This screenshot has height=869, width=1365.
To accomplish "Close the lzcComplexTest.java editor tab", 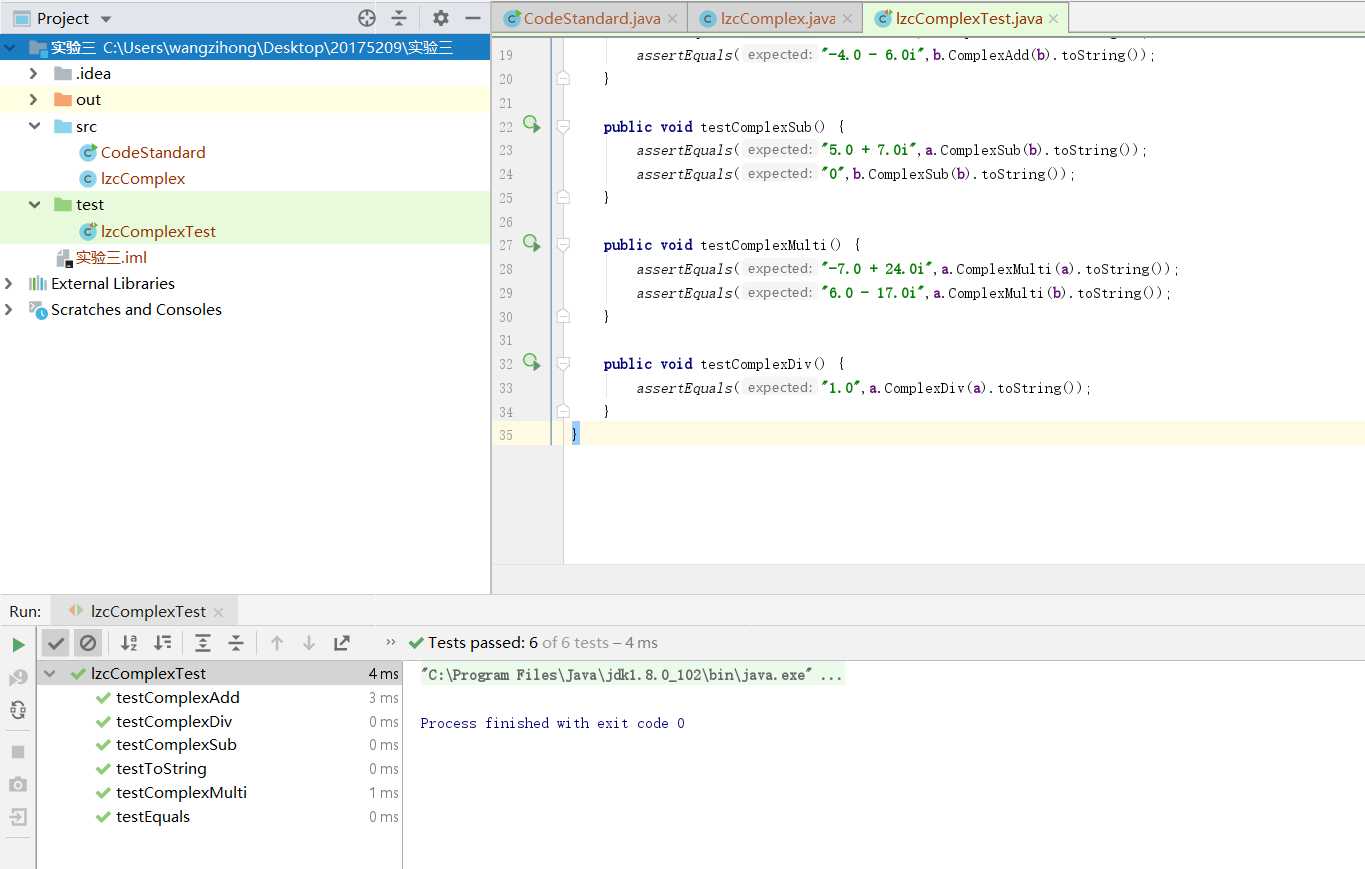I will tap(1053, 19).
